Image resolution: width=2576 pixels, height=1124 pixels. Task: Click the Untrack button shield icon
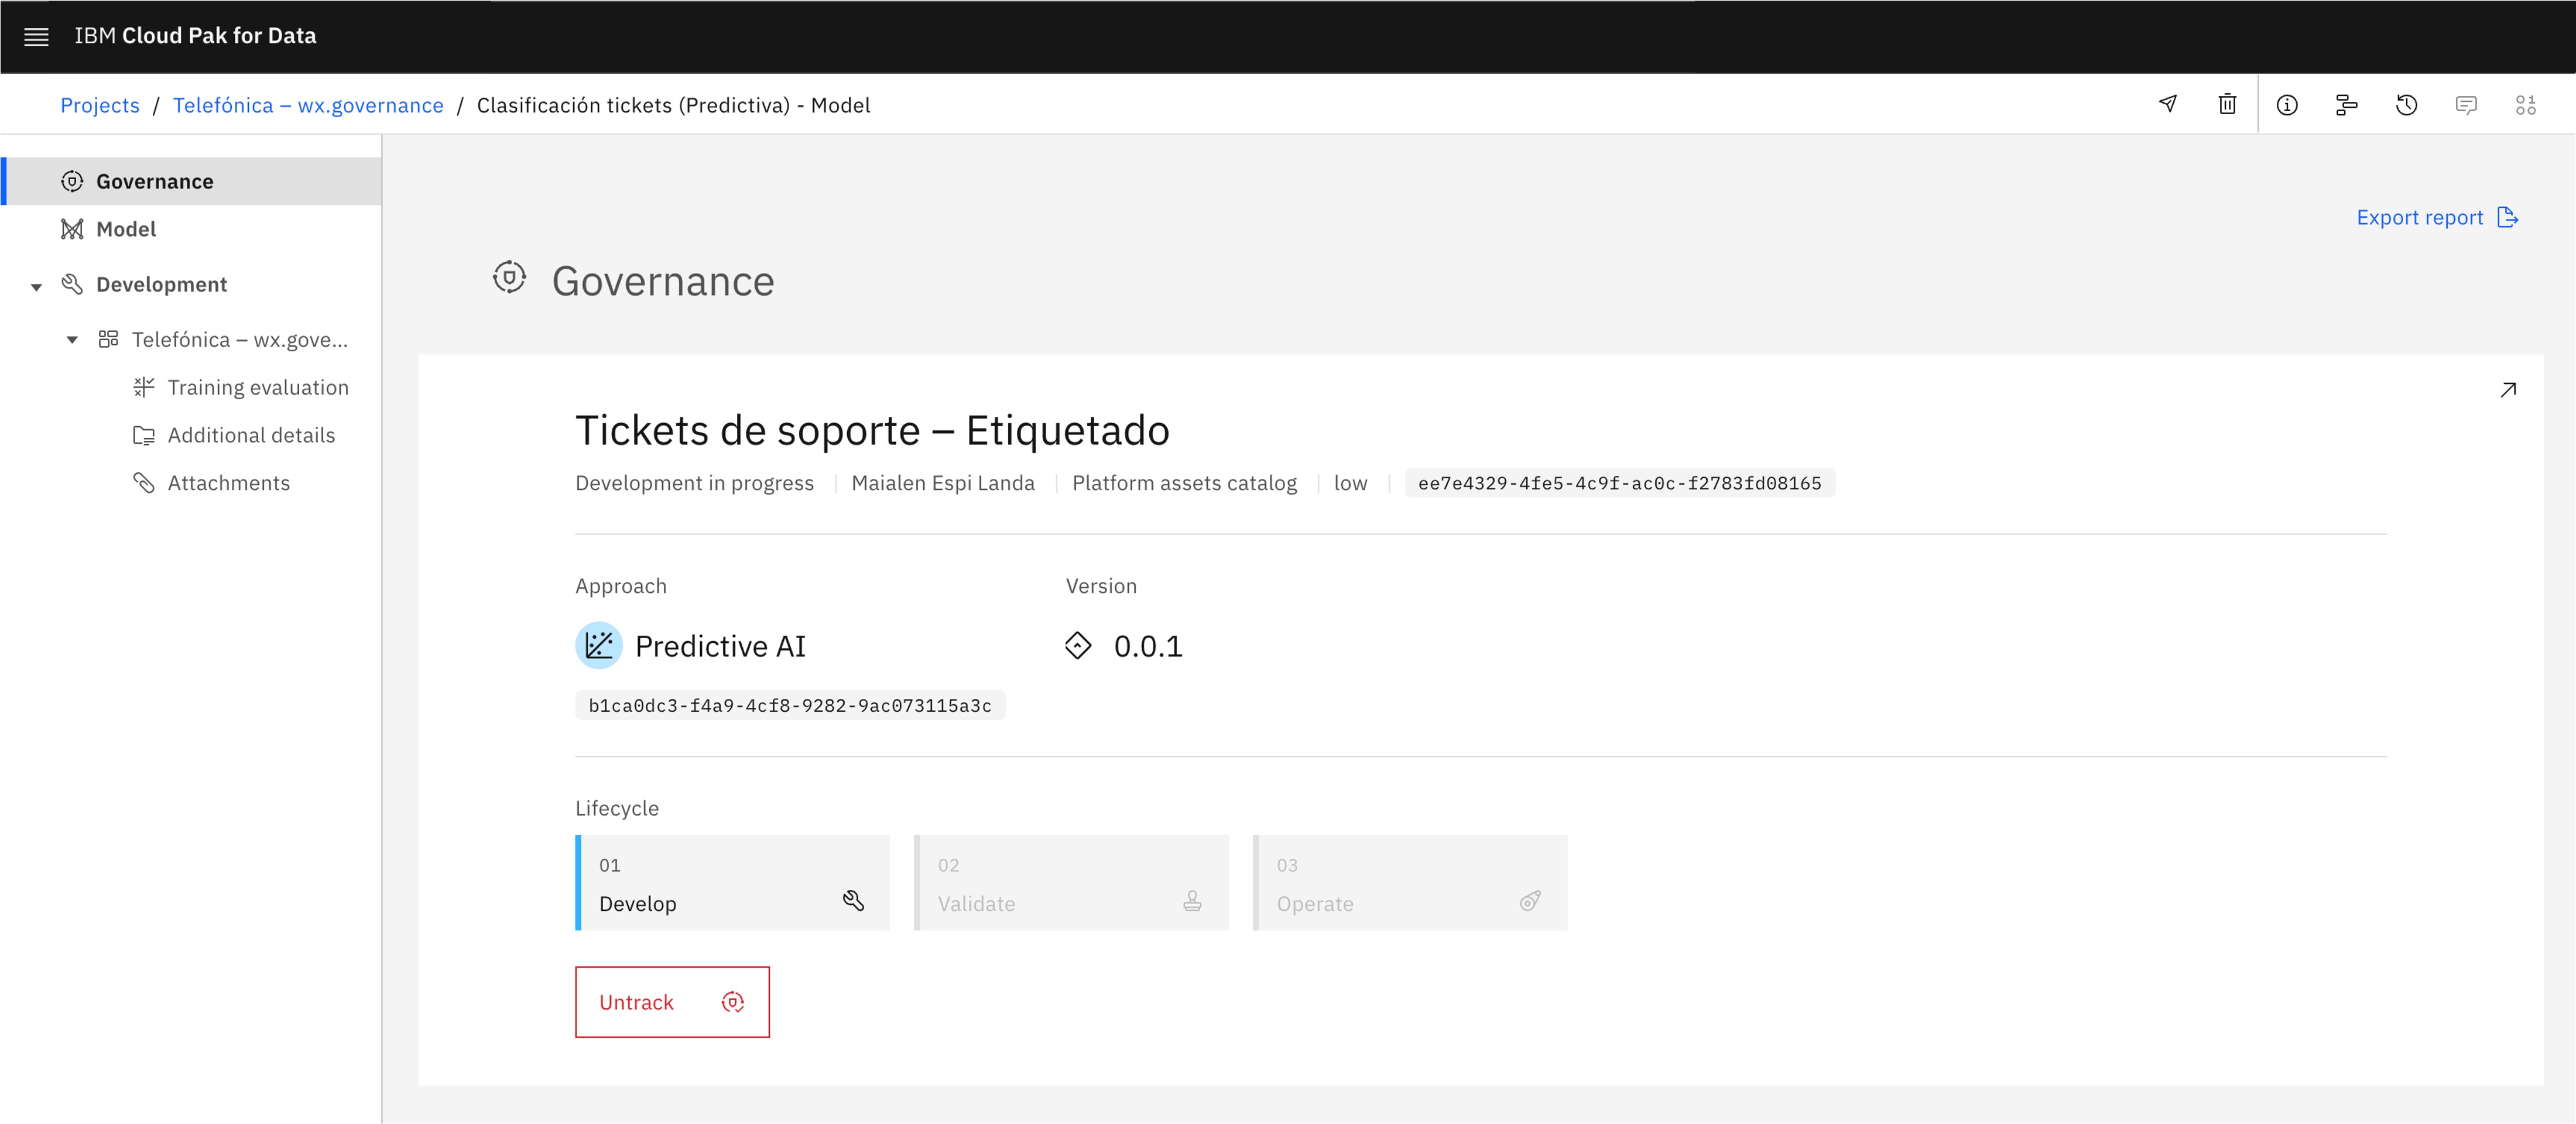[733, 1002]
